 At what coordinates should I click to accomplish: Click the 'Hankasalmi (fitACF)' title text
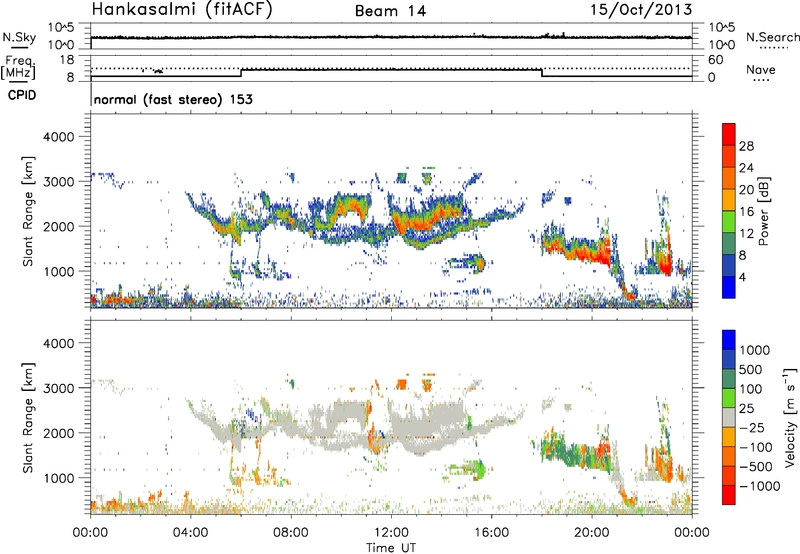coord(182,9)
